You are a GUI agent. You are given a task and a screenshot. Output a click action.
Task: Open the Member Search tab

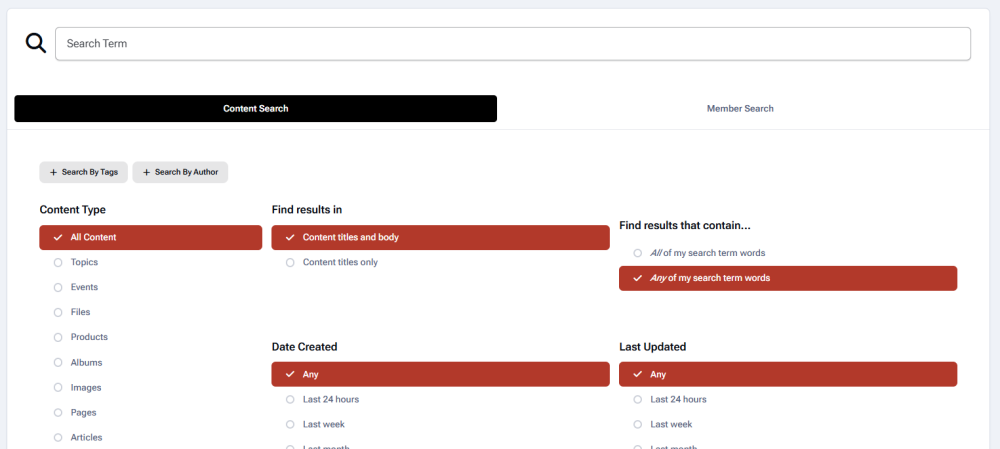coord(739,109)
